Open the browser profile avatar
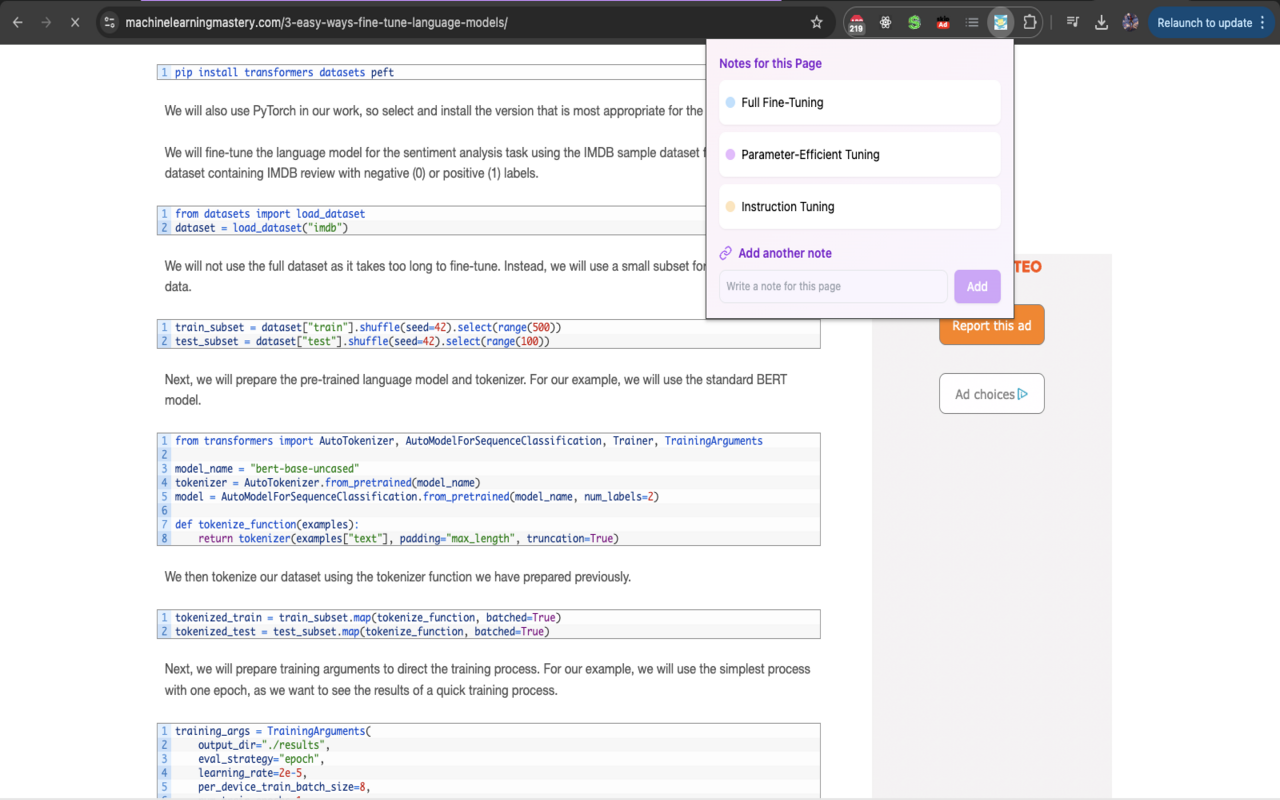 (x=1130, y=21)
